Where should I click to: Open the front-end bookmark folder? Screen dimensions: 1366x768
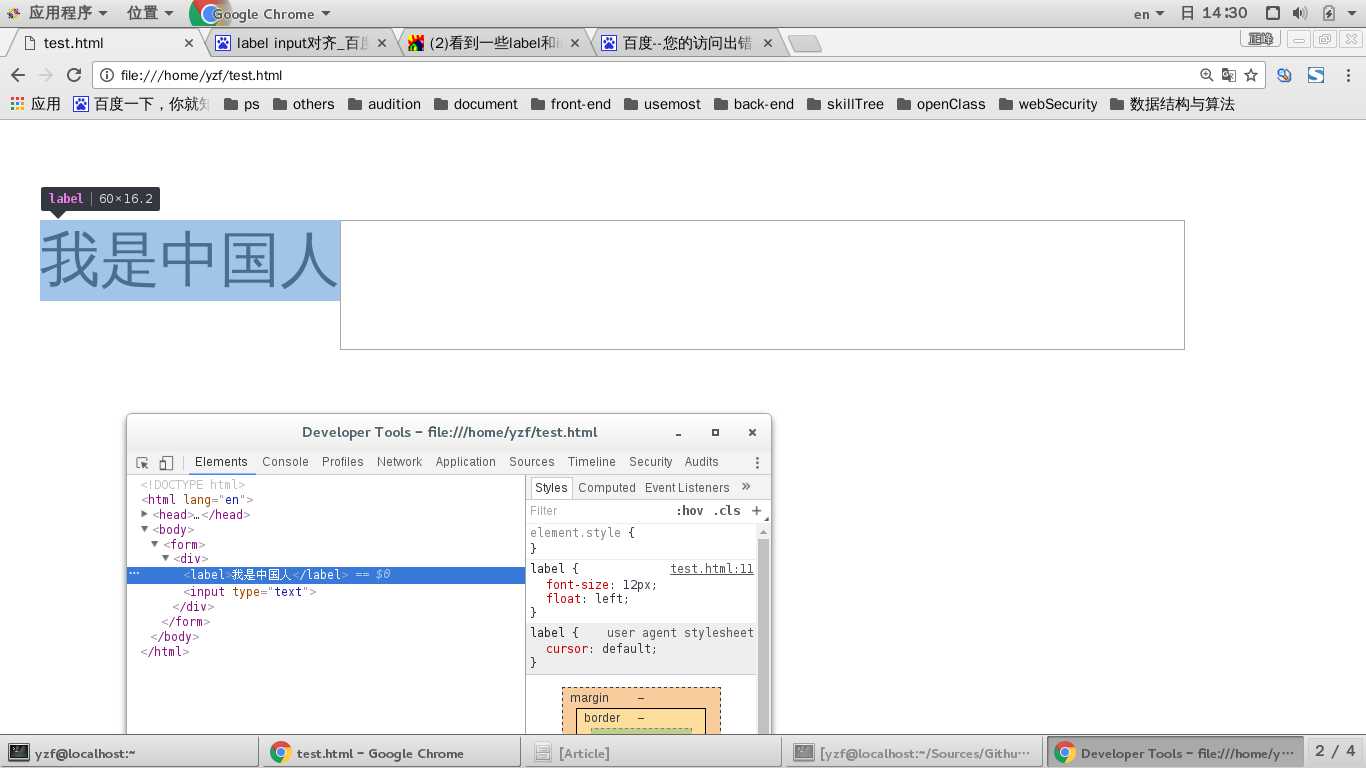570,104
